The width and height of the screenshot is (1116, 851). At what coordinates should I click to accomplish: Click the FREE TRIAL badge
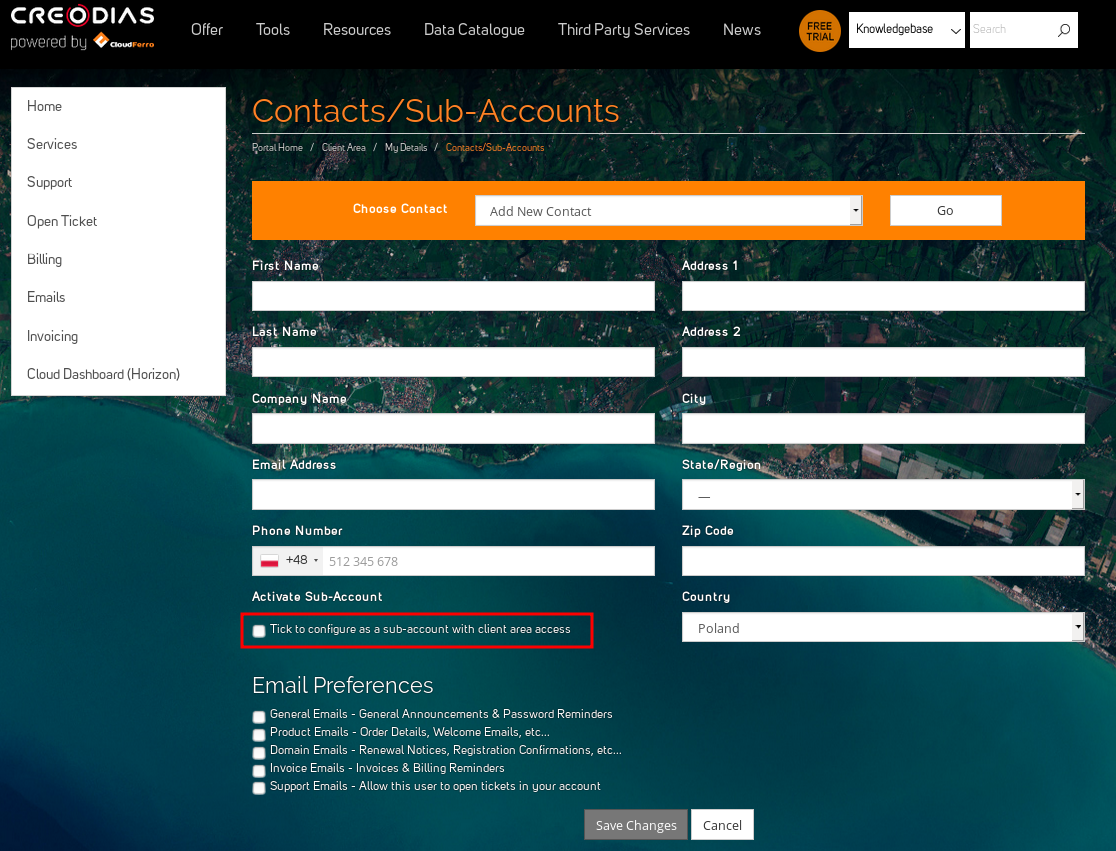pos(819,31)
